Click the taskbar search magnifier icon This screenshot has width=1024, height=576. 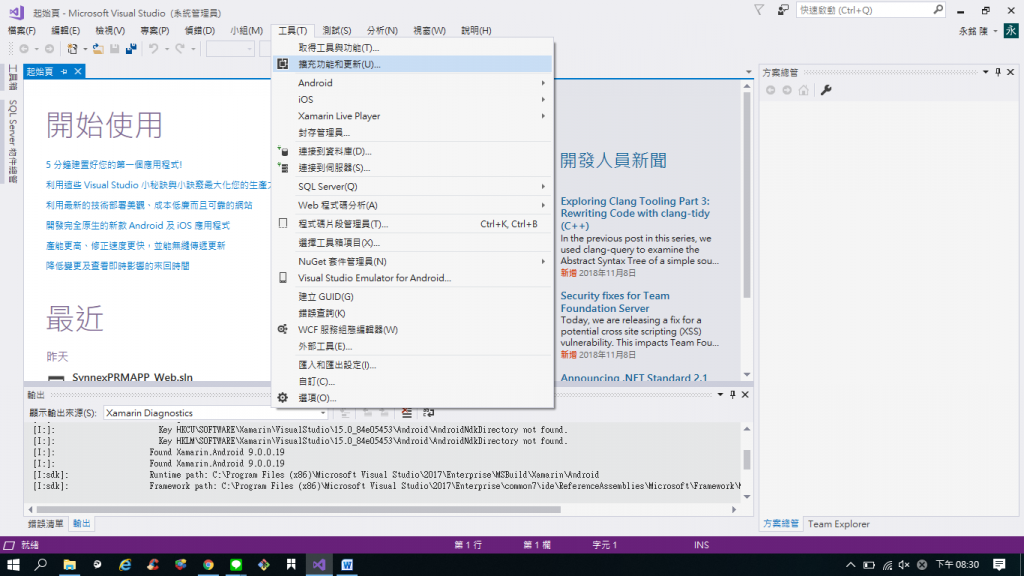(41, 564)
